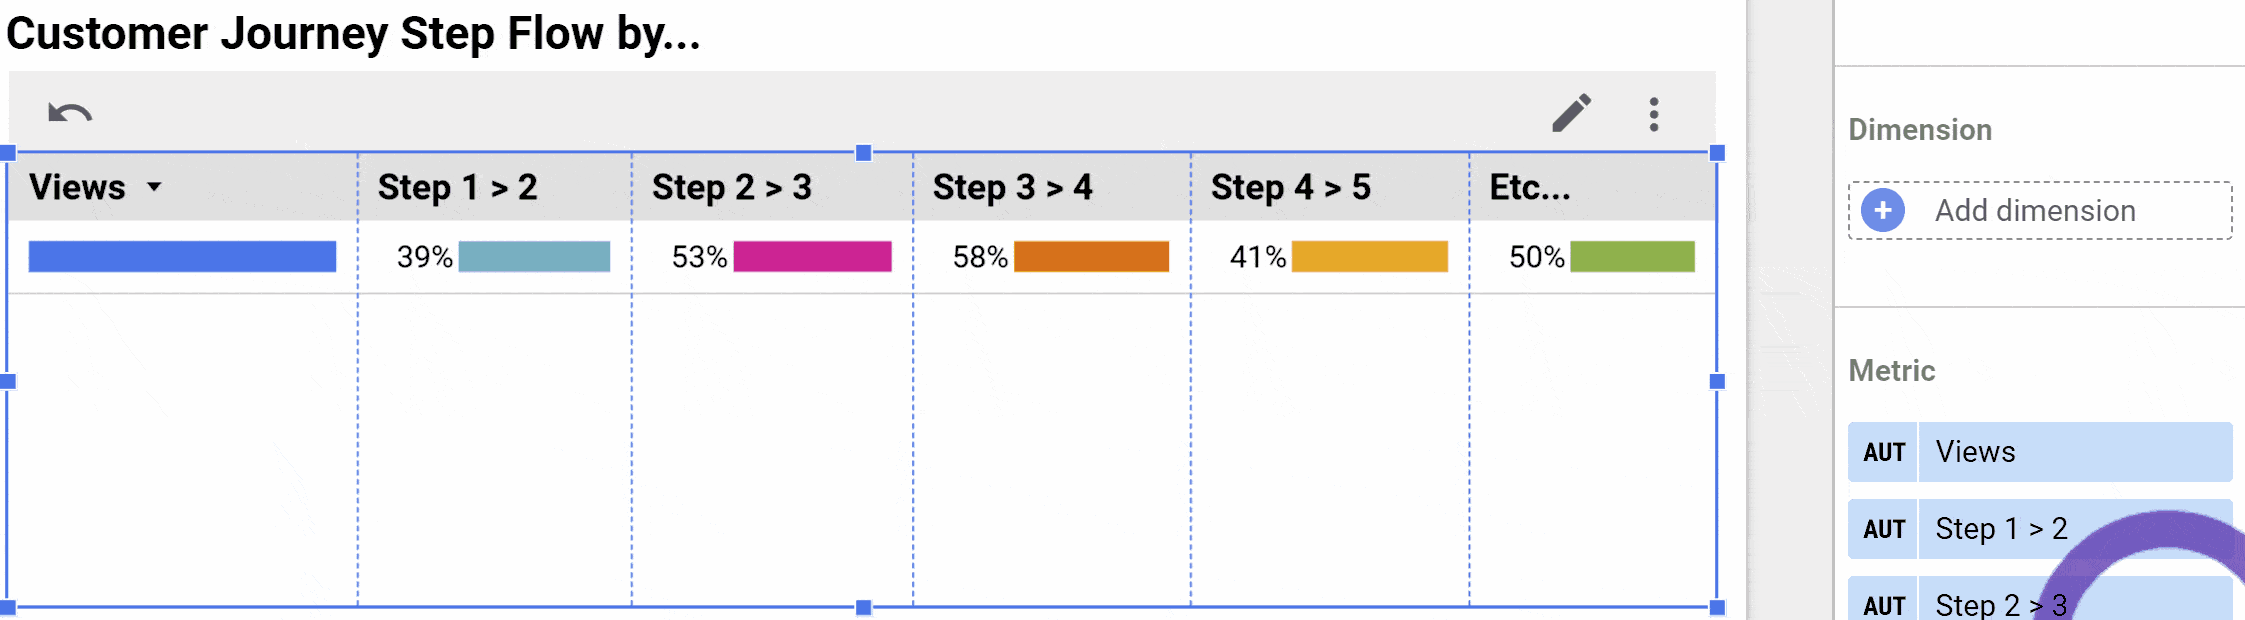The width and height of the screenshot is (2245, 620).
Task: Select the Step 4 > 5 column header
Action: (1330, 187)
